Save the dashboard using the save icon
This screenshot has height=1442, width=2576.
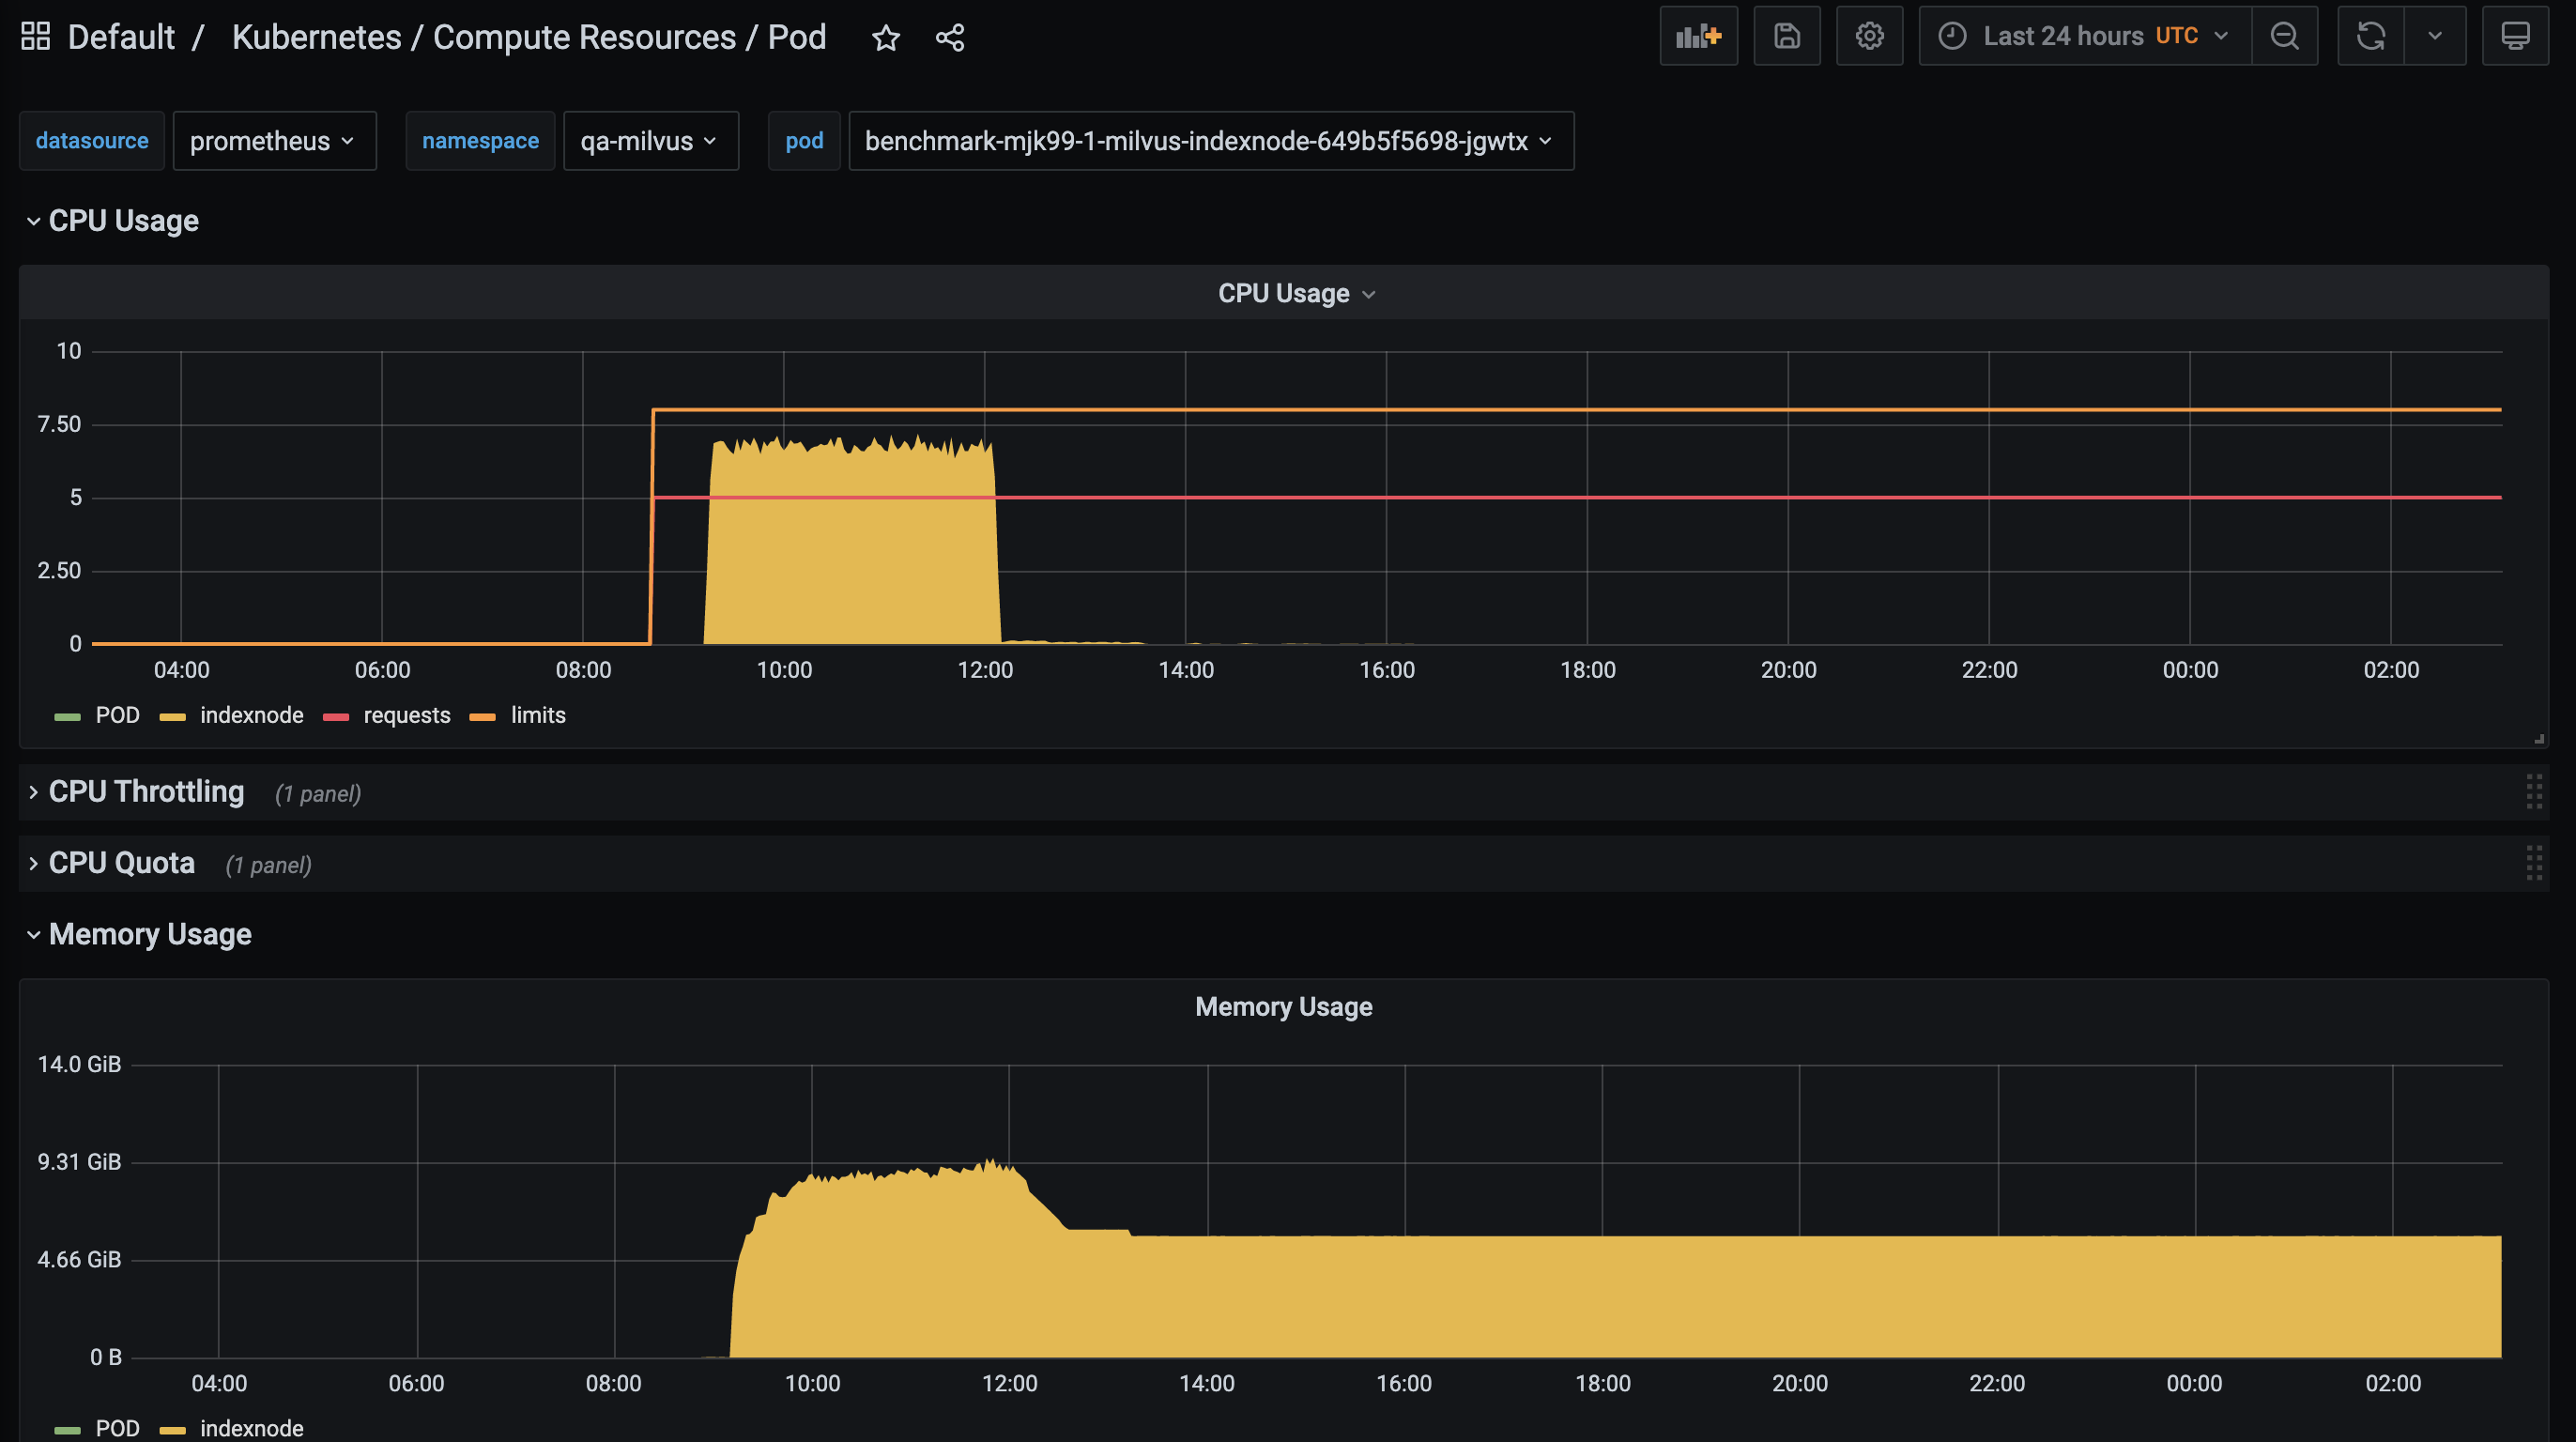click(x=1786, y=36)
